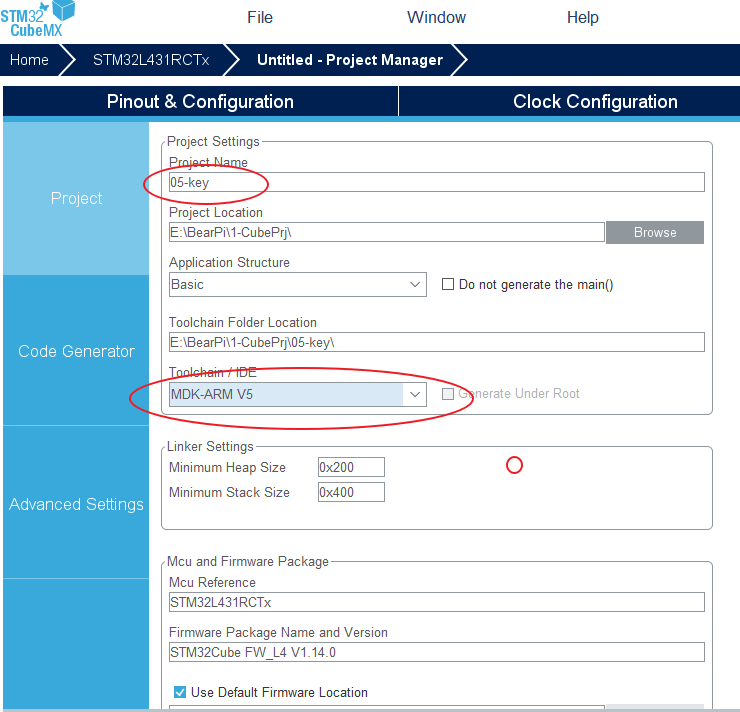Screen dimensions: 740x712
Task: Switch to Pinout & Configuration tab
Action: click(x=200, y=101)
